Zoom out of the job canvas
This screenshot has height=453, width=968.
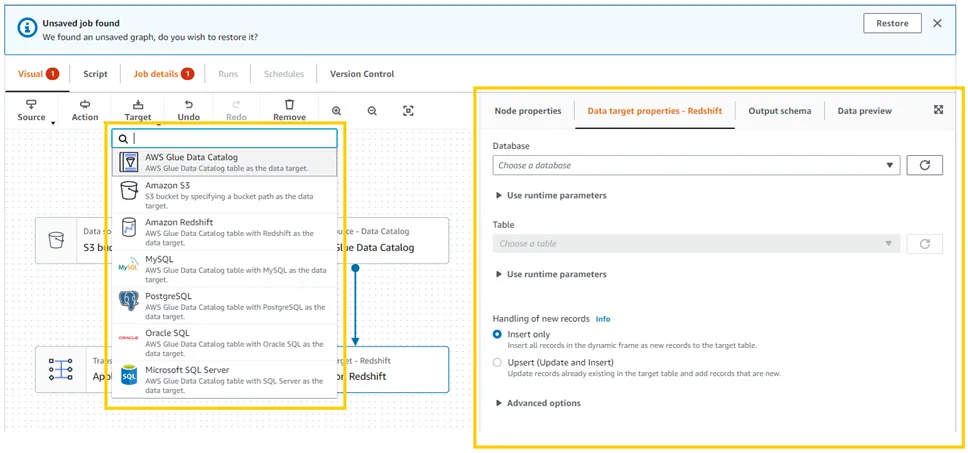(372, 111)
